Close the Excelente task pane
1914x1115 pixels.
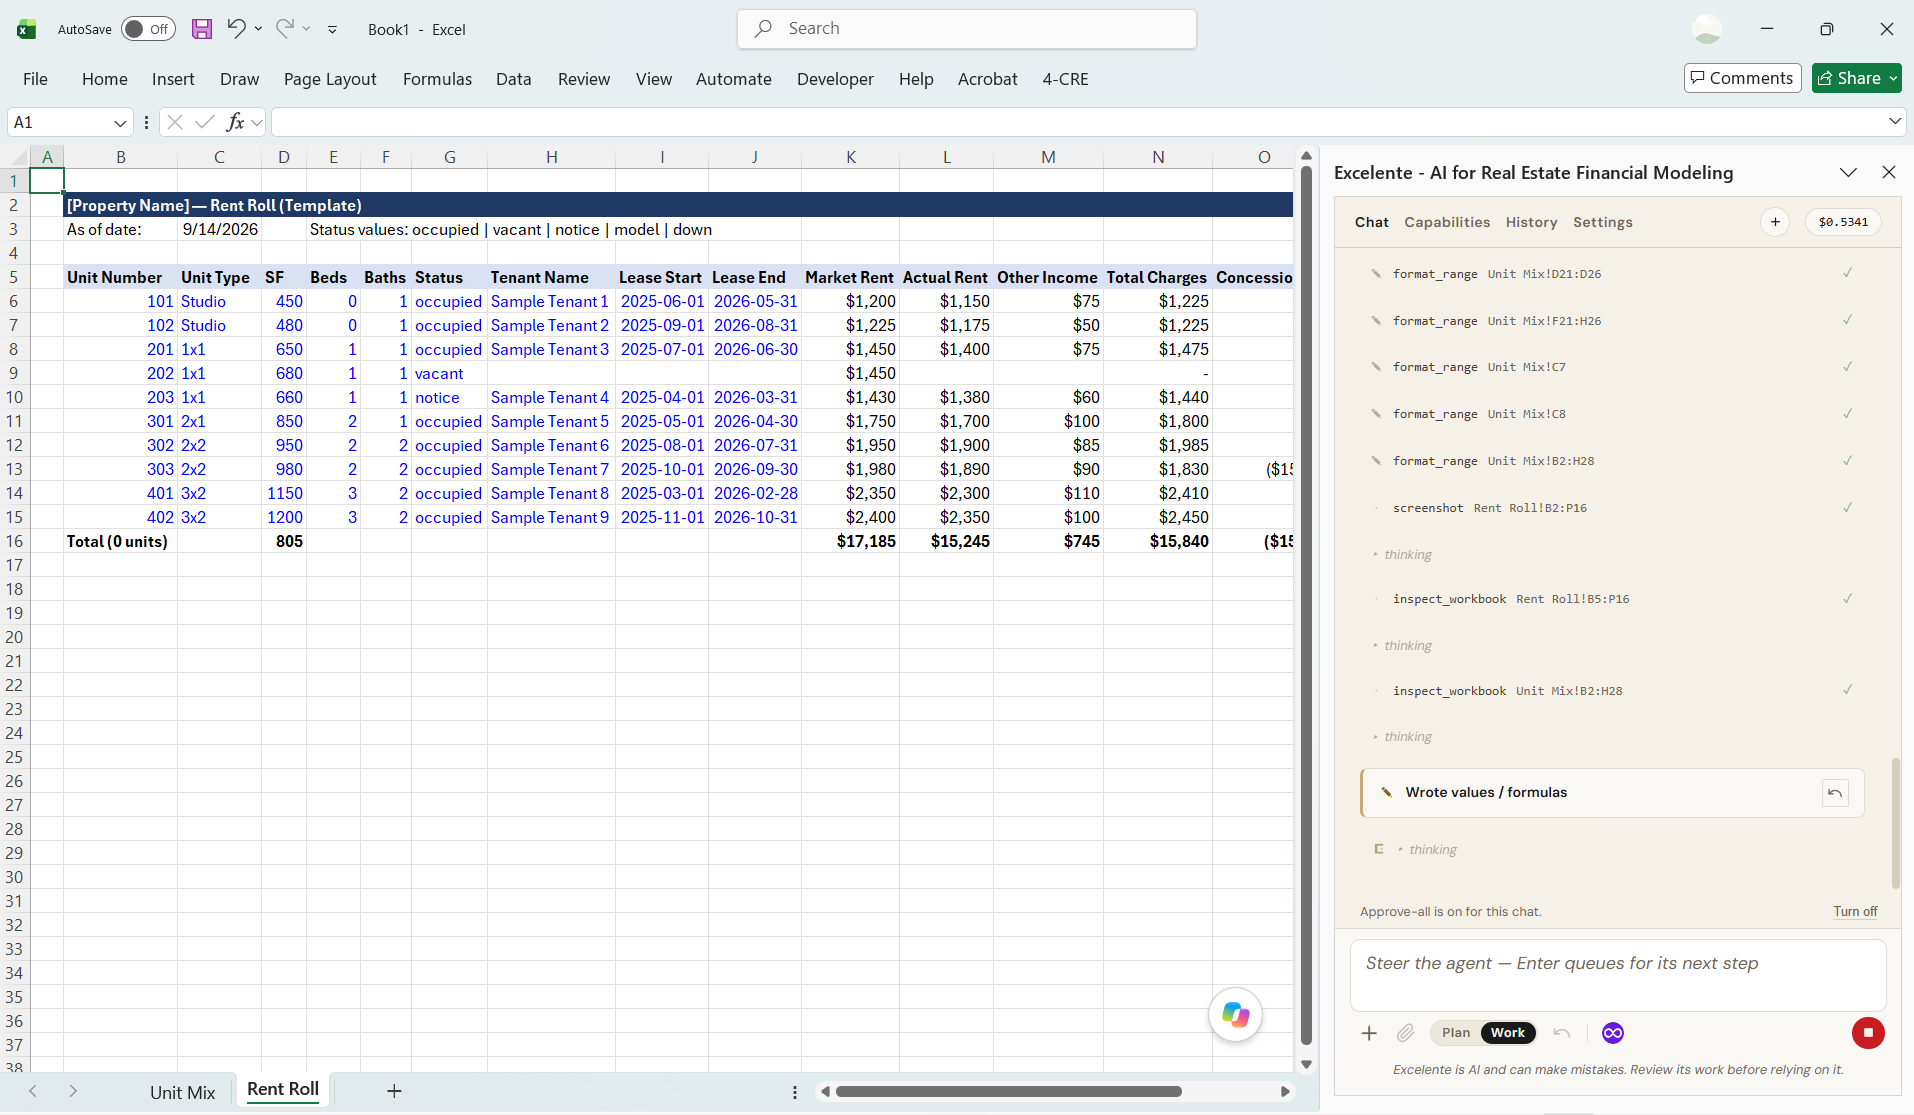(1888, 172)
